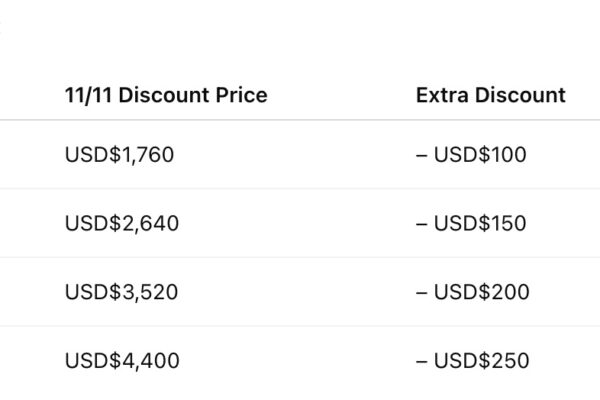Image resolution: width=600 pixels, height=400 pixels.
Task: Pick the price paired with the USD$150 discount
Action: tap(122, 224)
